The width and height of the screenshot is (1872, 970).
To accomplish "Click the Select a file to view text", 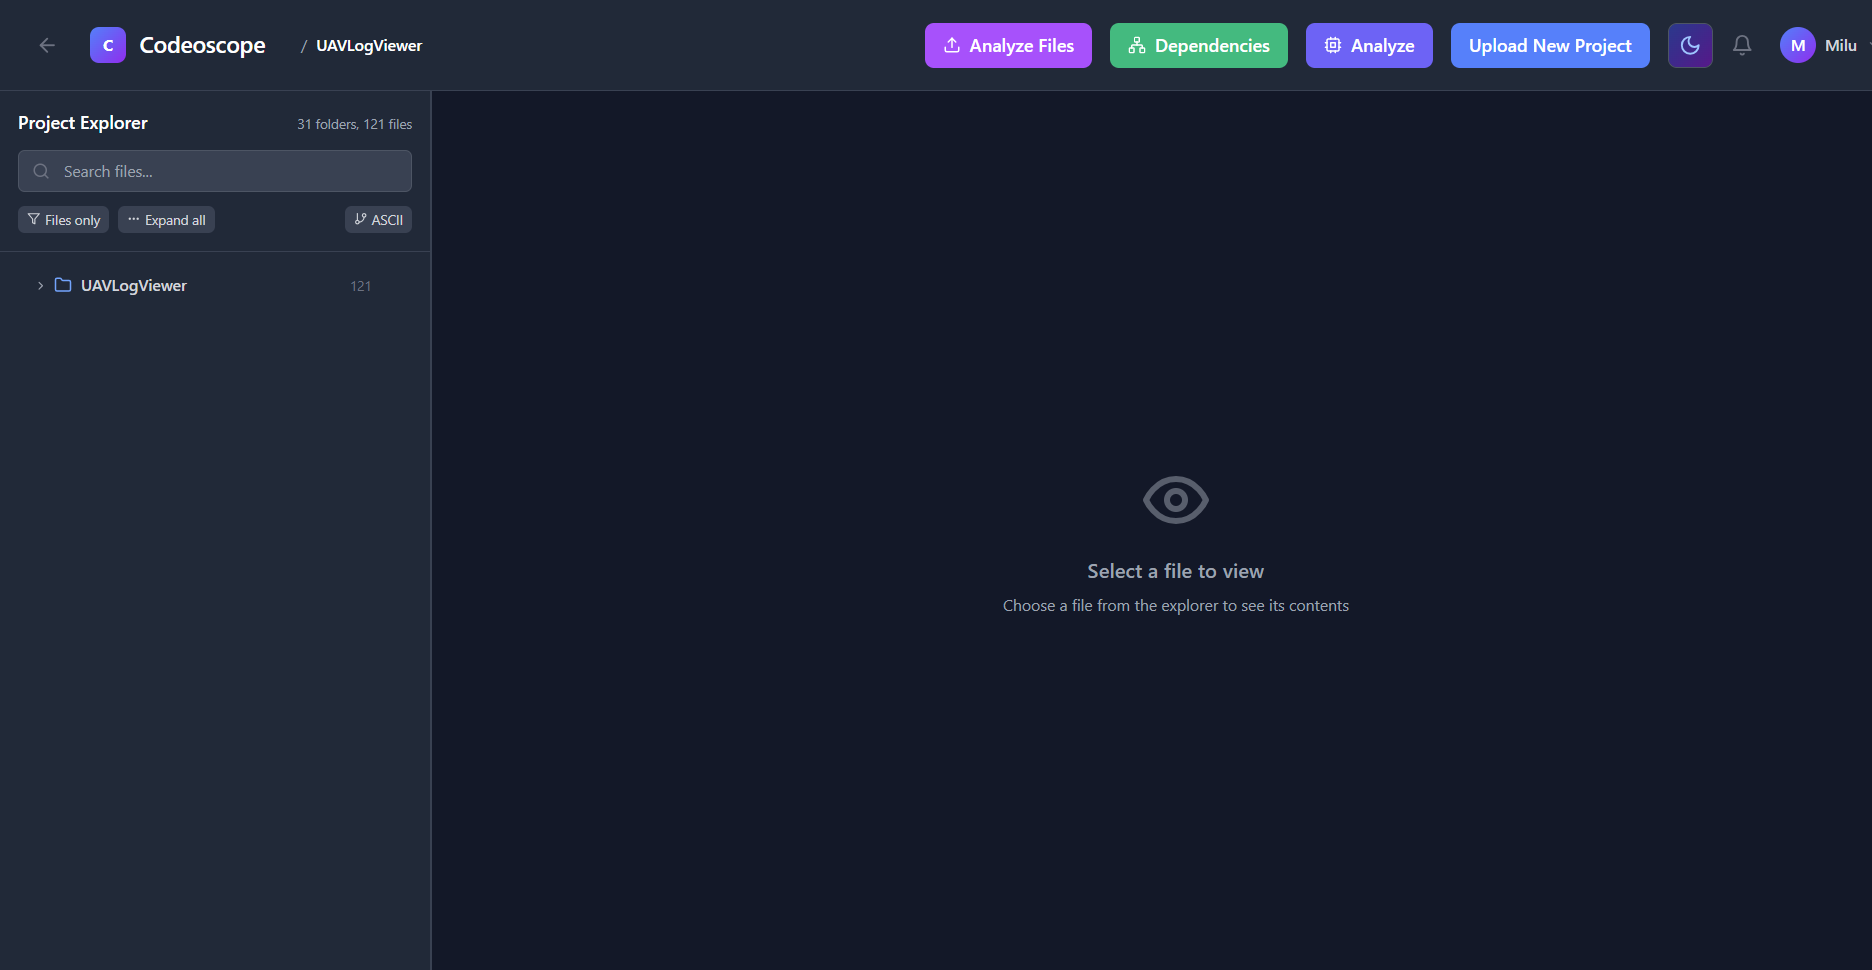I will point(1176,571).
